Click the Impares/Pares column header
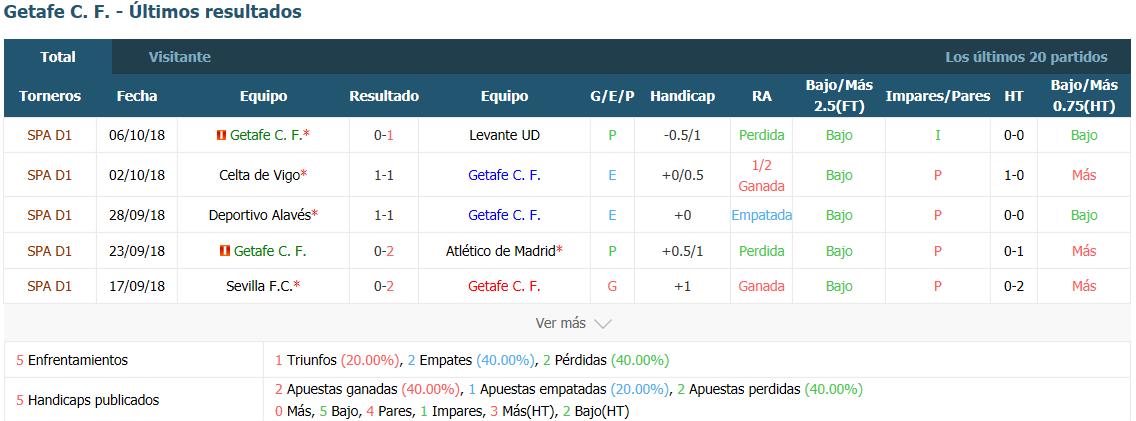 [937, 96]
